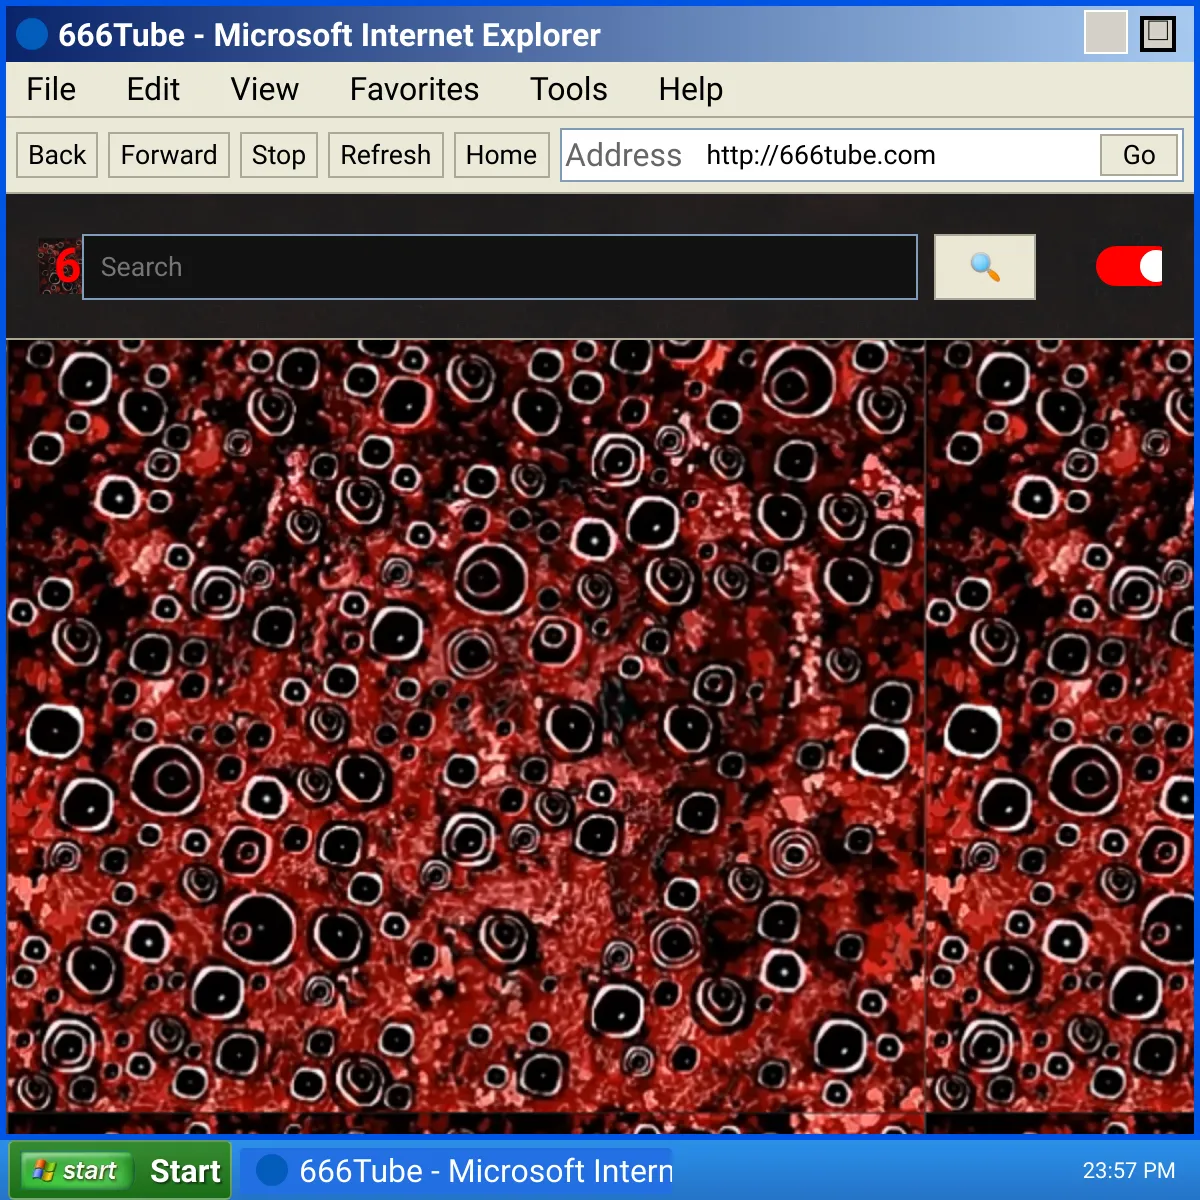Switch off the red toggle
The height and width of the screenshot is (1200, 1200).
click(x=1129, y=266)
